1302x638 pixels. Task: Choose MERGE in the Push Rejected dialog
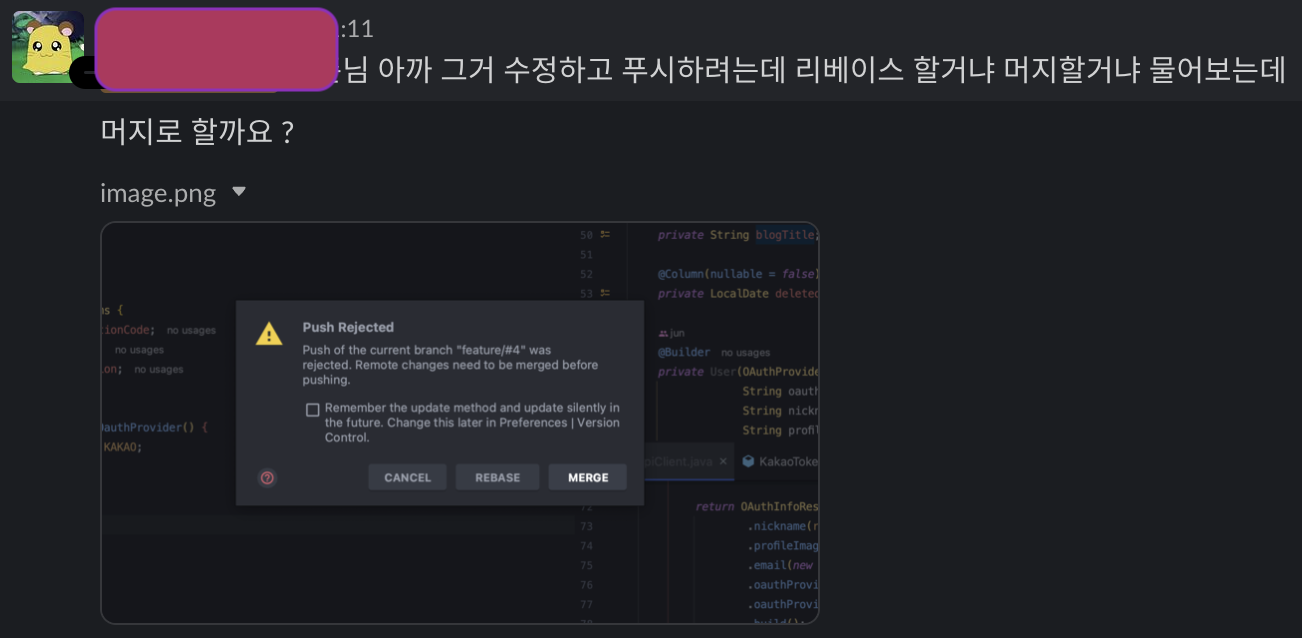point(588,478)
